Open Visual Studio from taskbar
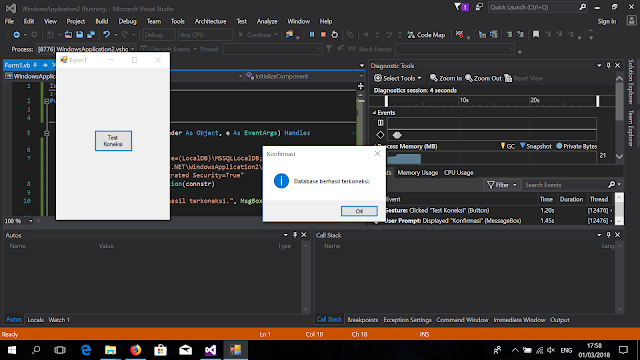Viewport: 640px width, 360px height. click(x=210, y=350)
